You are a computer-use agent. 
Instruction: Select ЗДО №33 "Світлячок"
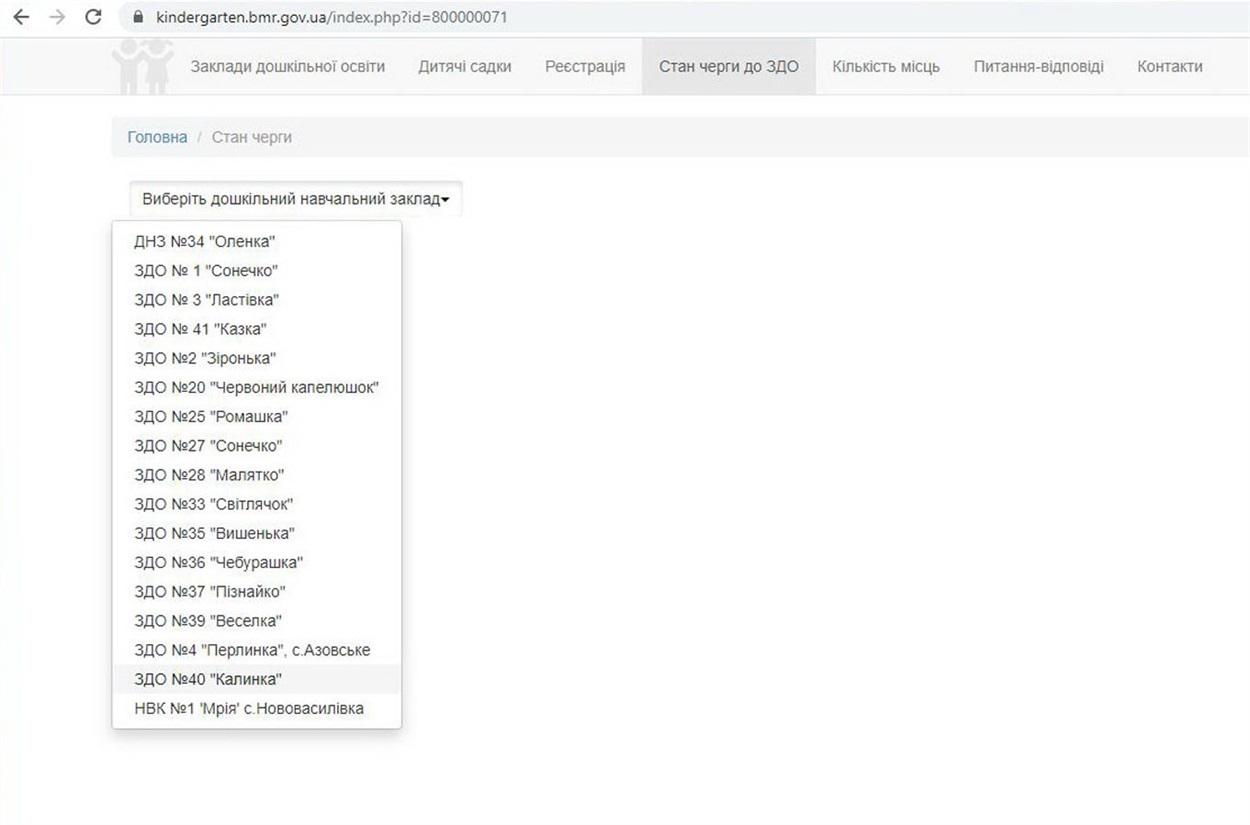(x=256, y=504)
